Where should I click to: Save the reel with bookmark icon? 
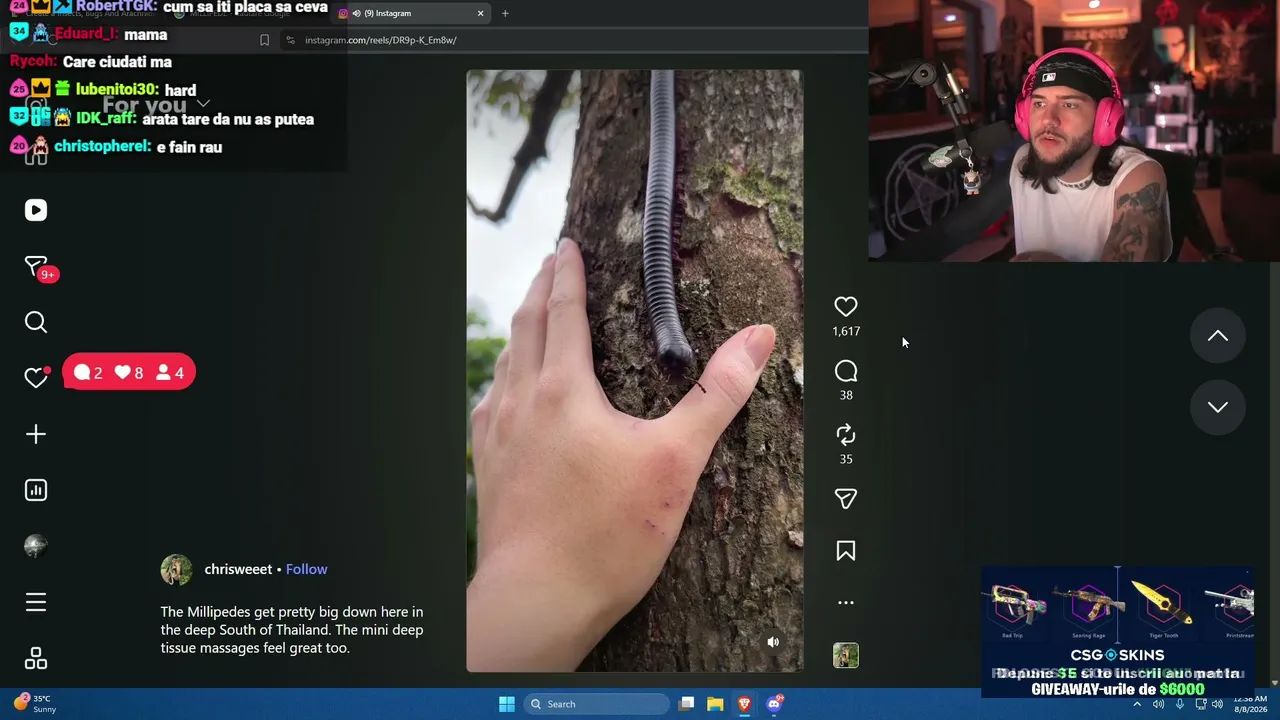846,551
